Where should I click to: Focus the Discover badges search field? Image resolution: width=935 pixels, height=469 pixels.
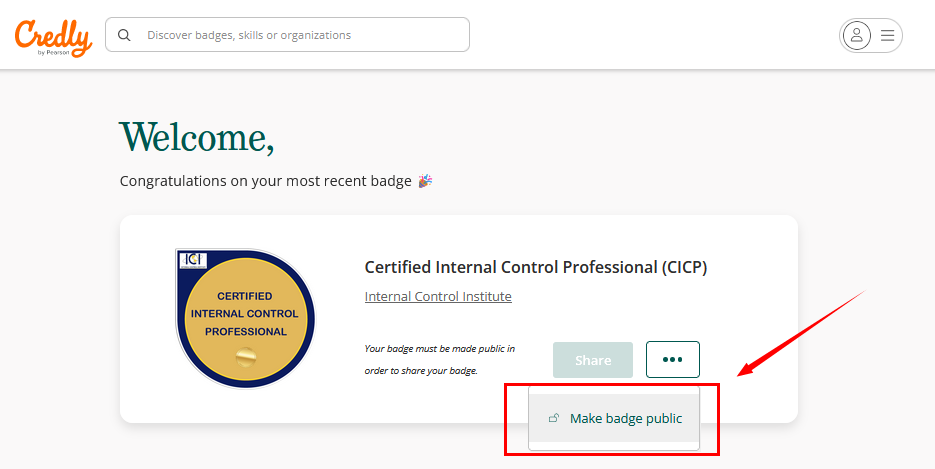click(287, 35)
